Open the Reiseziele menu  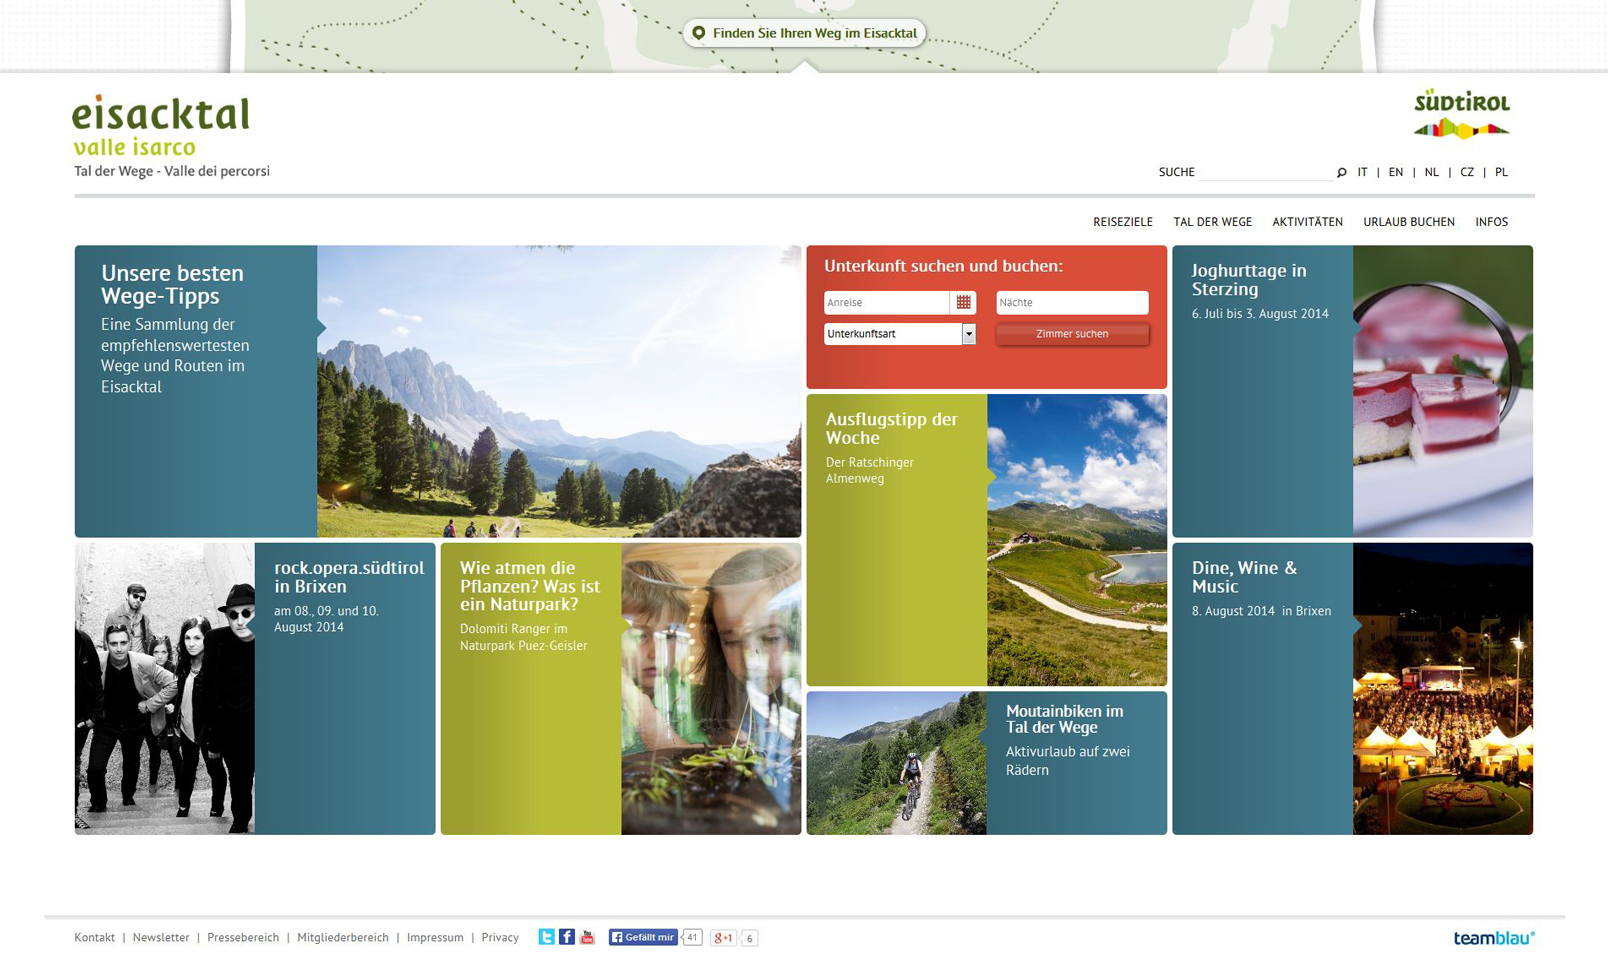[1122, 222]
